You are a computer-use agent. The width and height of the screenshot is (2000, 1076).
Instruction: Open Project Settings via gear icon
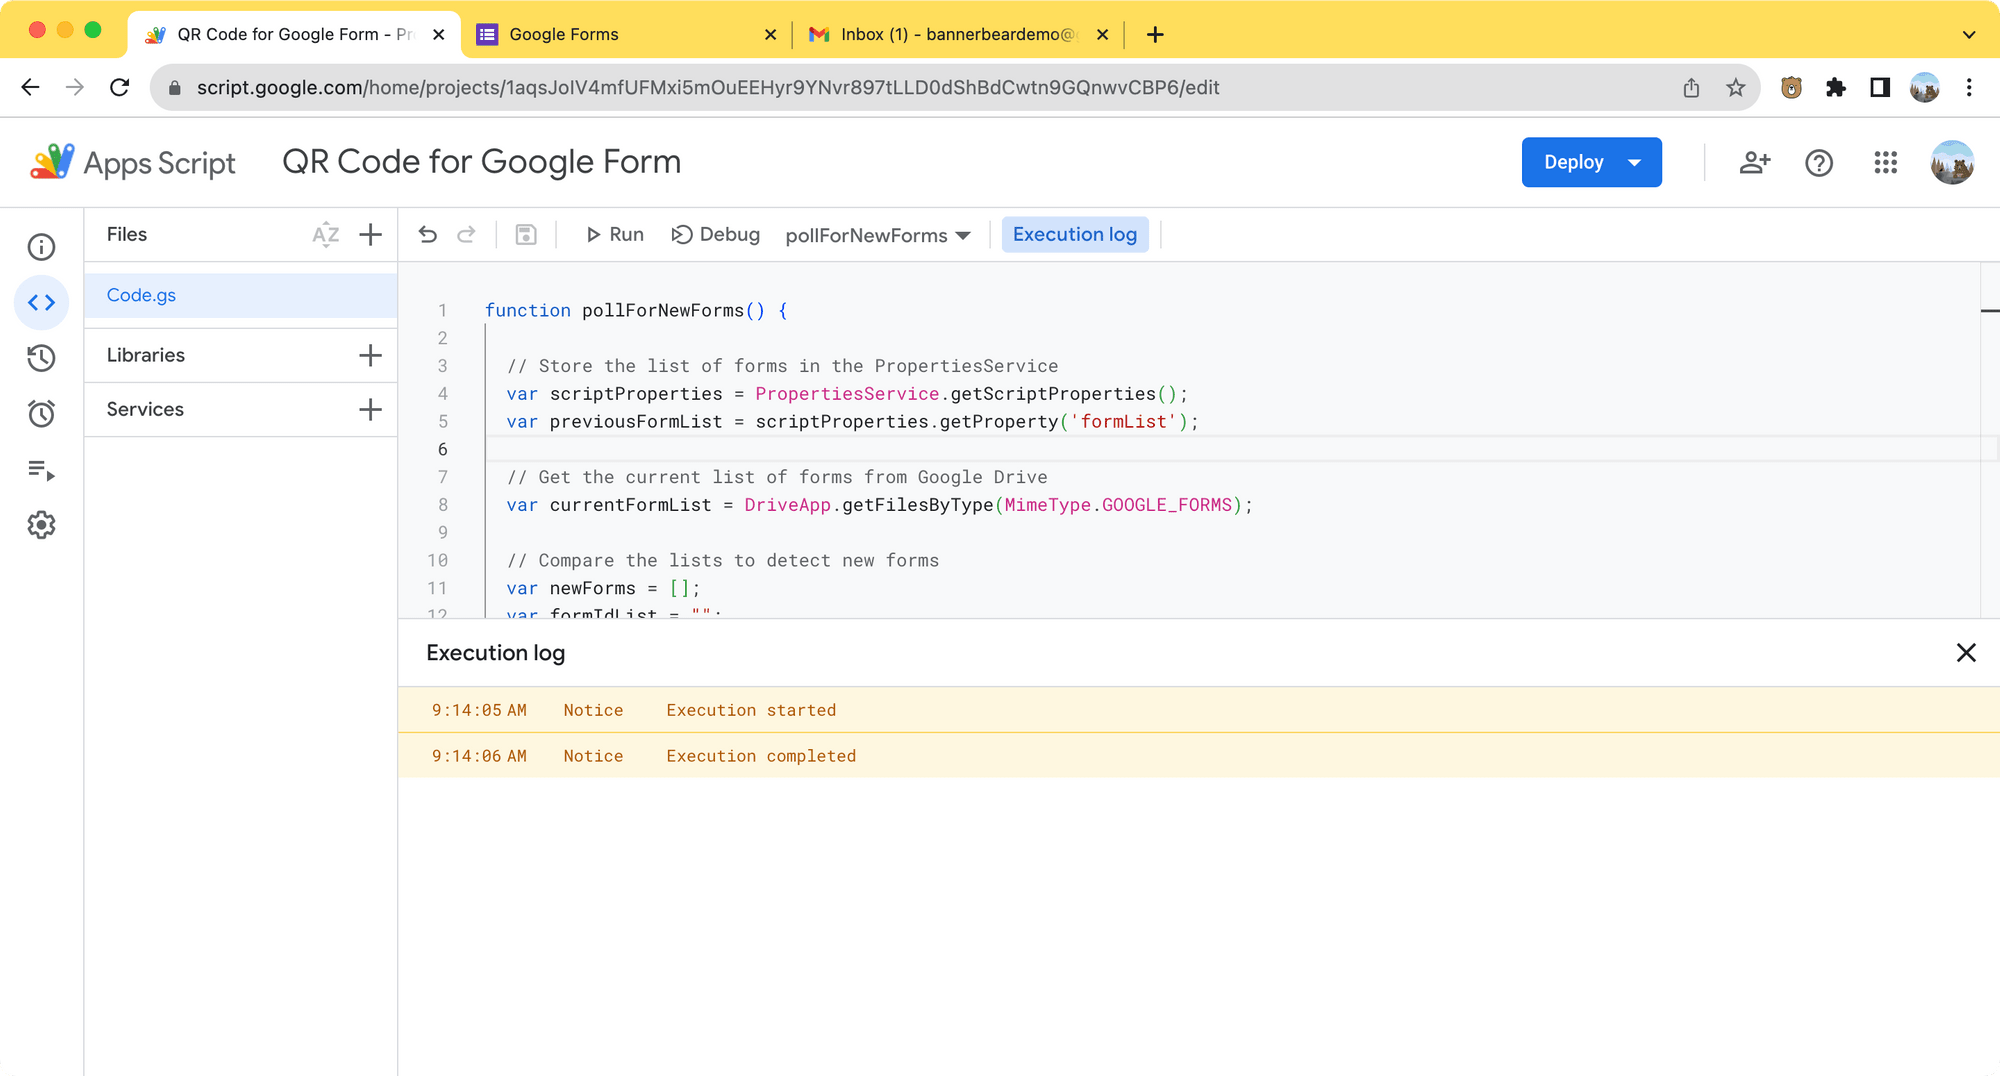click(x=41, y=525)
